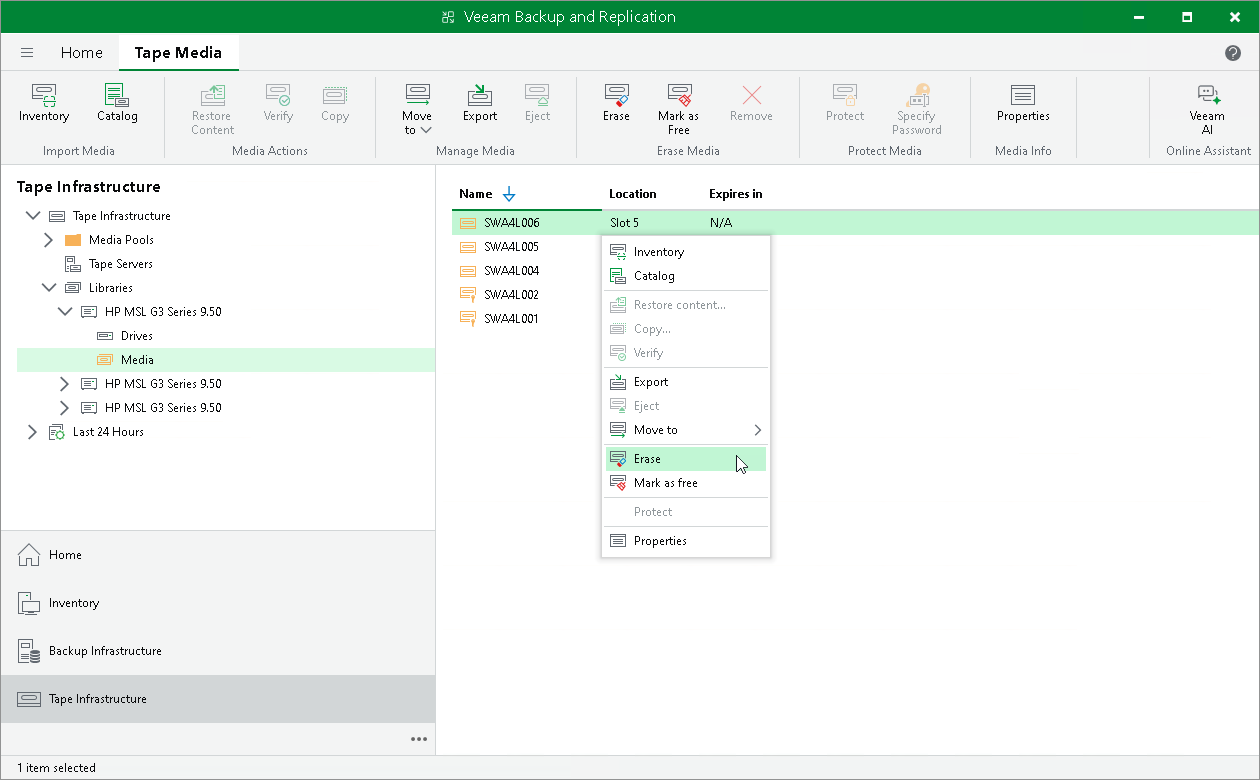1260x780 pixels.
Task: Click the Eject ribbon icon
Action: click(x=538, y=95)
